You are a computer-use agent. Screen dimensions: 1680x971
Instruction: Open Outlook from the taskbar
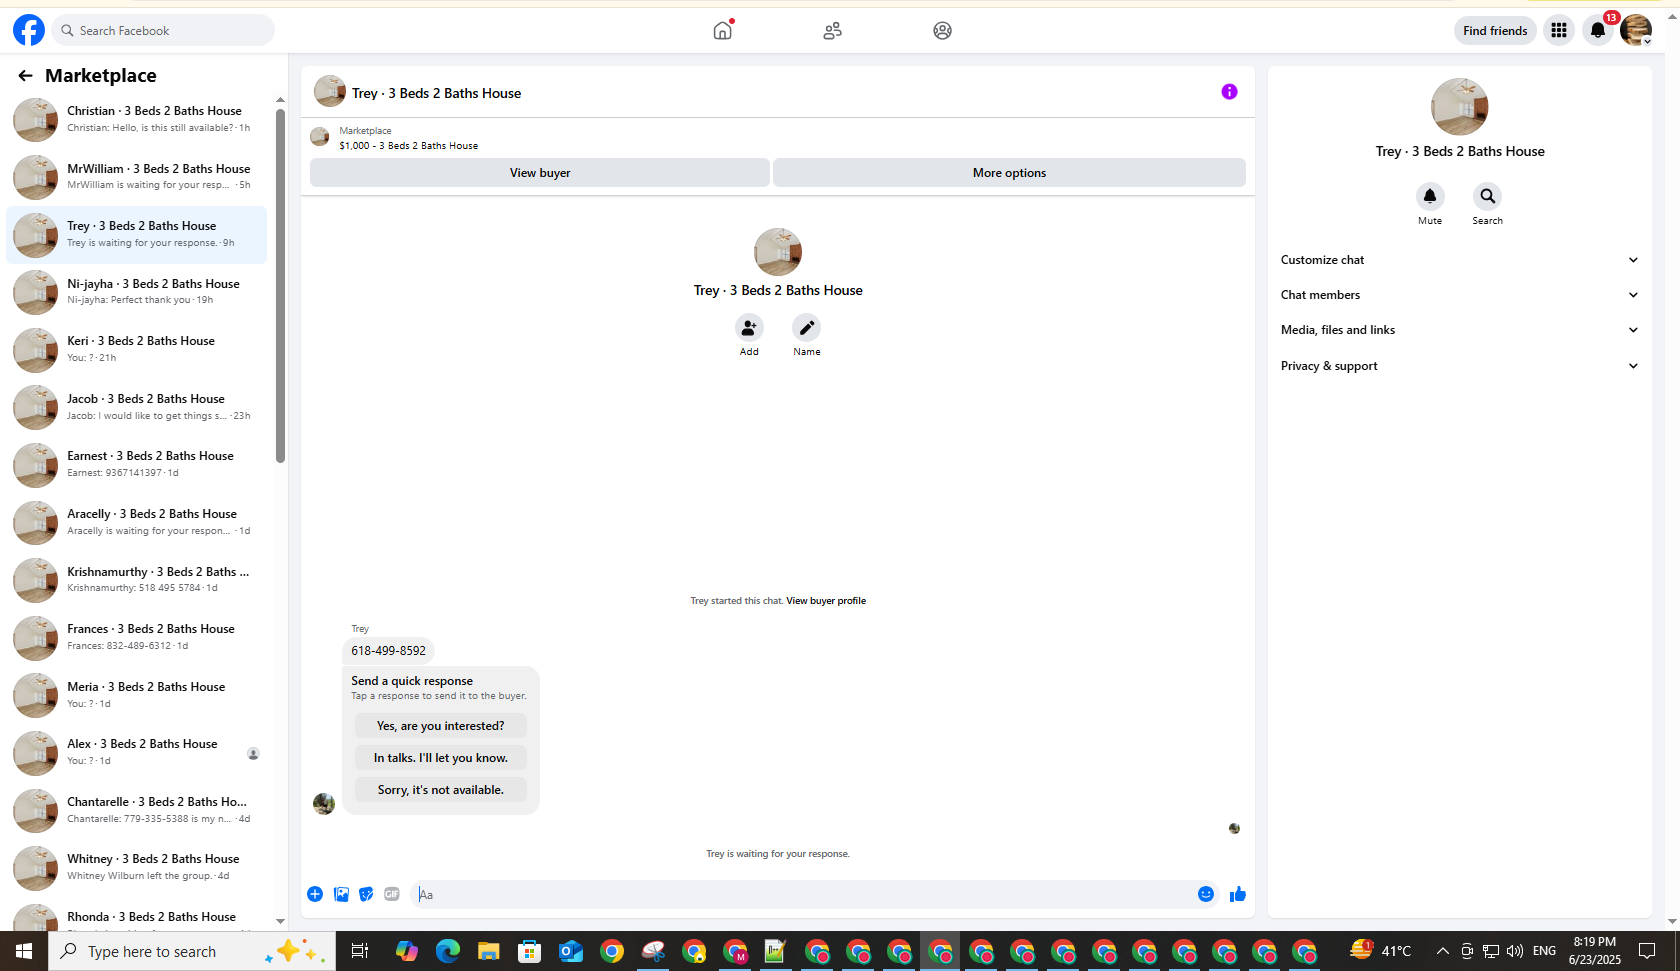[571, 951]
